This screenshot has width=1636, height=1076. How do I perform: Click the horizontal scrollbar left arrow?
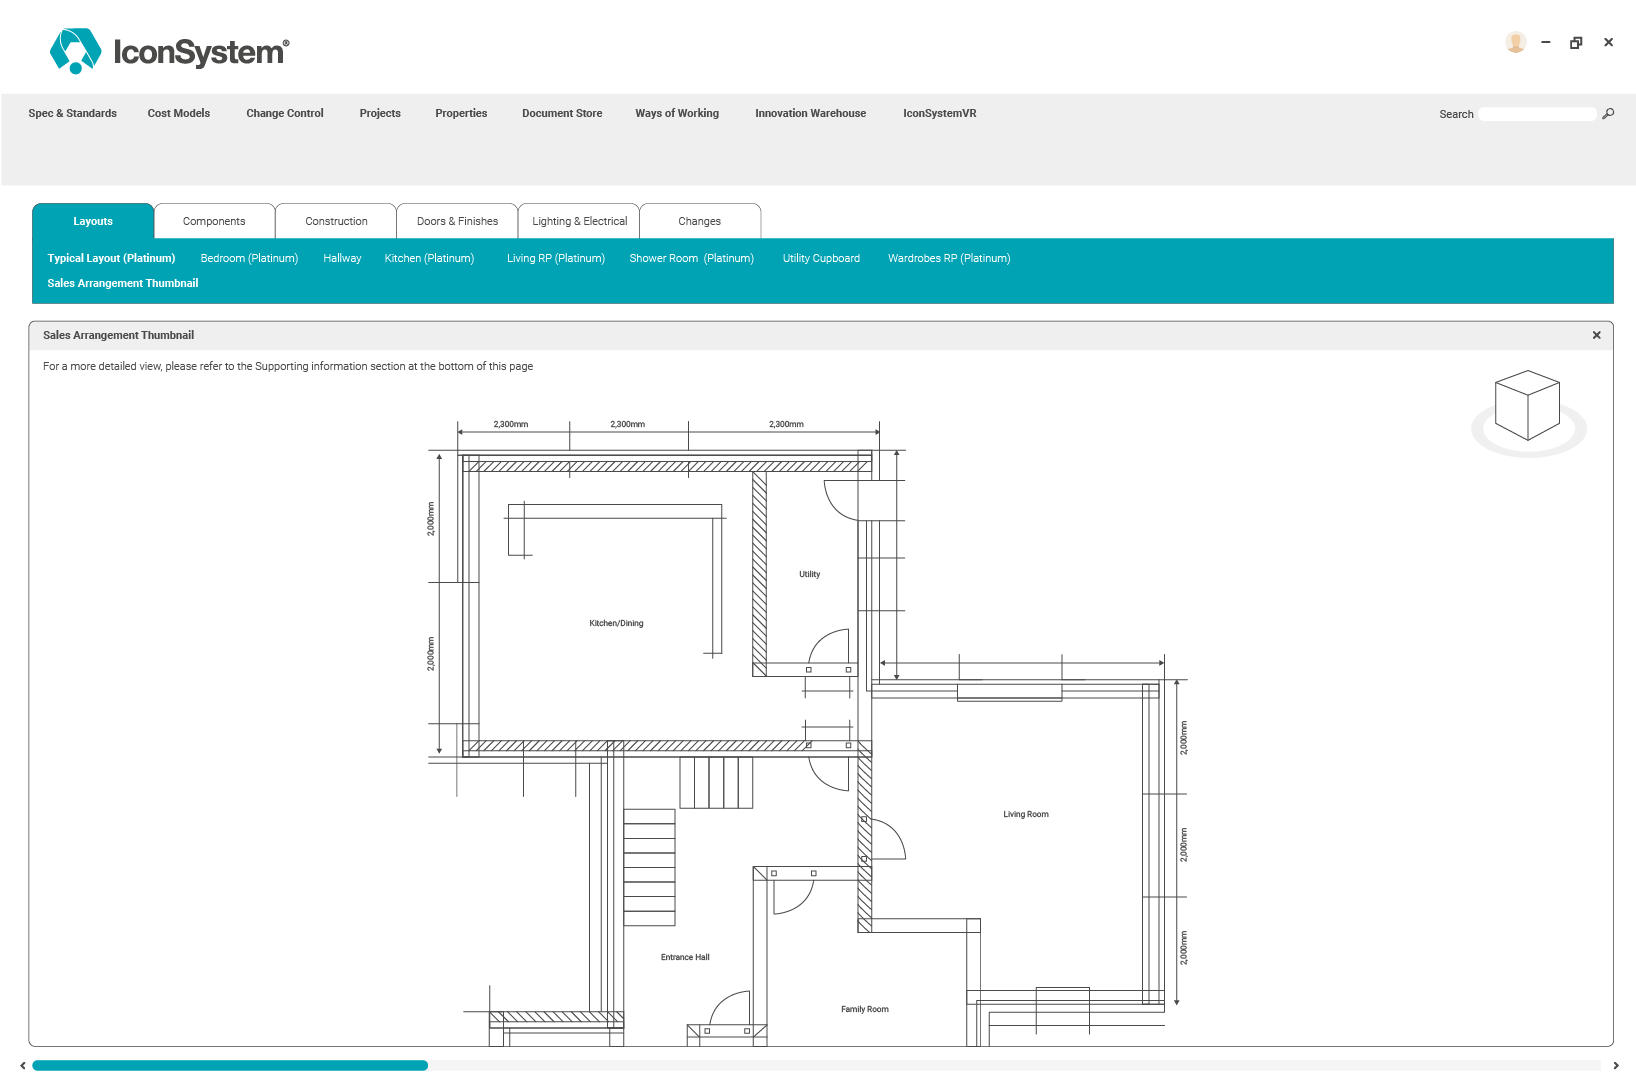click(x=23, y=1066)
